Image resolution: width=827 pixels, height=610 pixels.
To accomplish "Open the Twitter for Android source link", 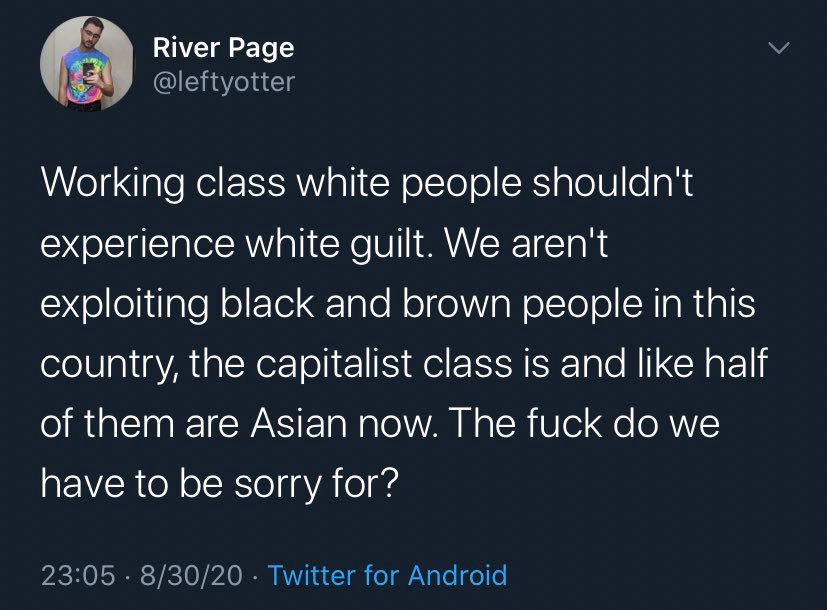I will click(387, 576).
